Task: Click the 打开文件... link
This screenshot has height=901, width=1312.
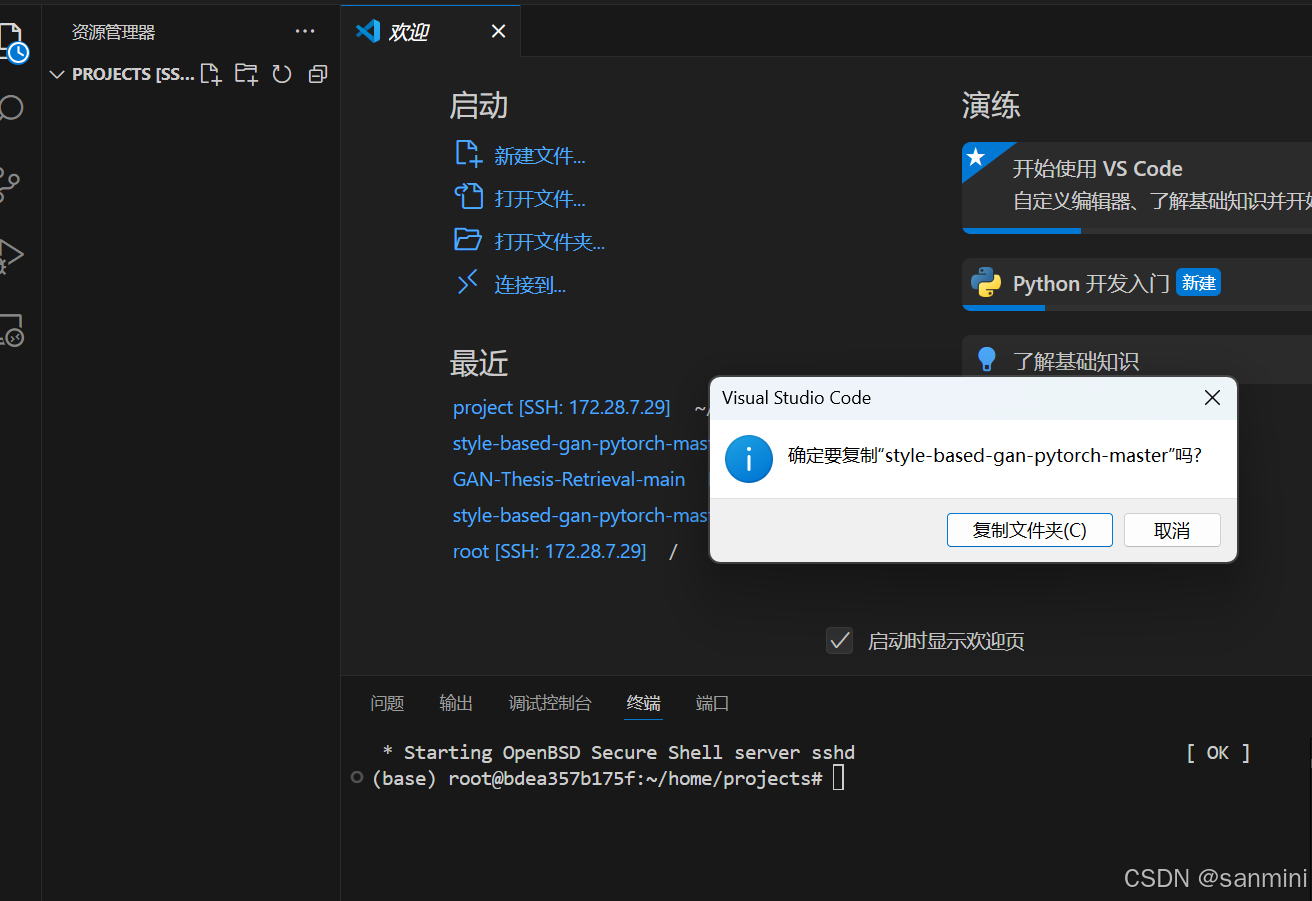Action: pyautogui.click(x=540, y=199)
